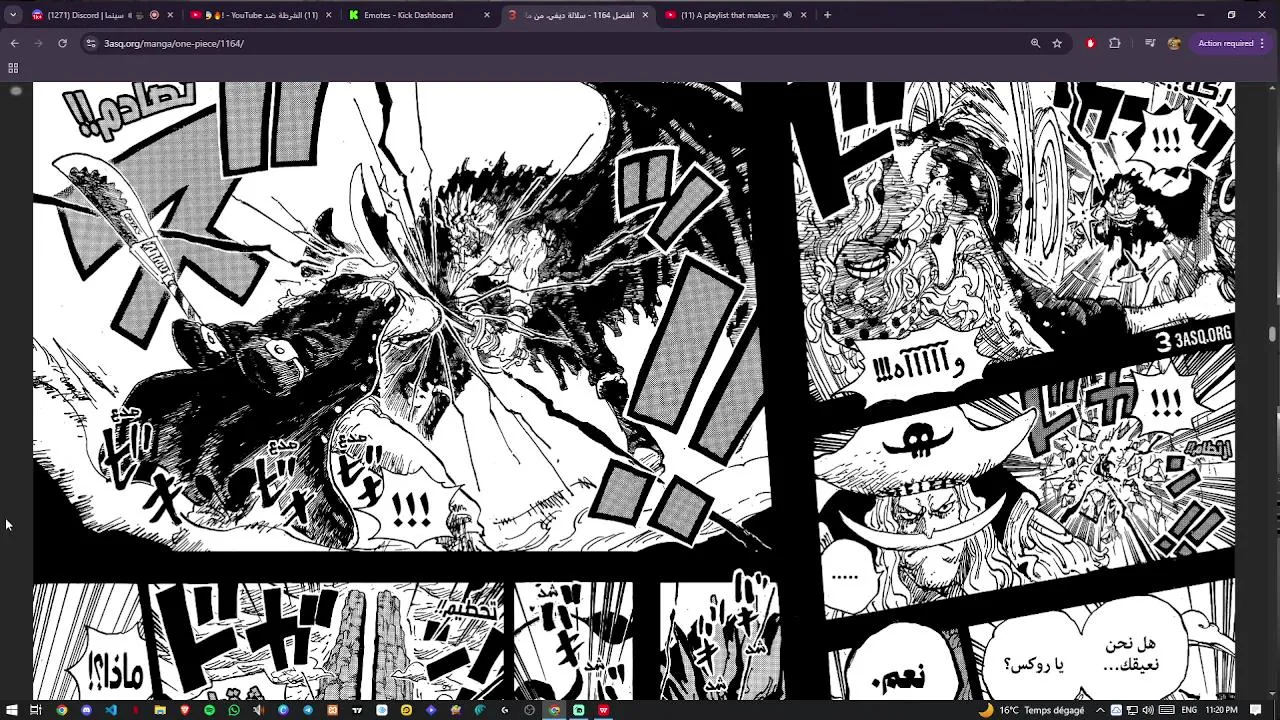Close the Discord tab
1280x720 pixels.
point(170,15)
